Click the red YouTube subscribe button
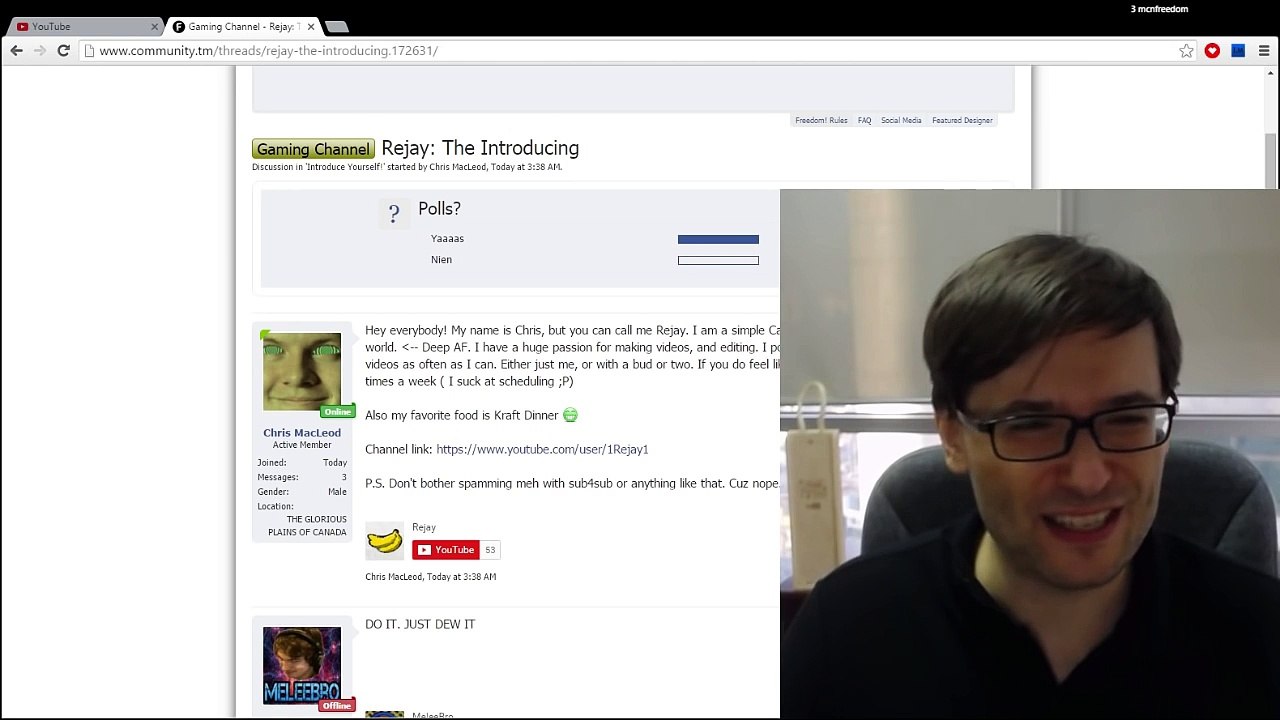Image resolution: width=1280 pixels, height=720 pixels. click(x=446, y=550)
